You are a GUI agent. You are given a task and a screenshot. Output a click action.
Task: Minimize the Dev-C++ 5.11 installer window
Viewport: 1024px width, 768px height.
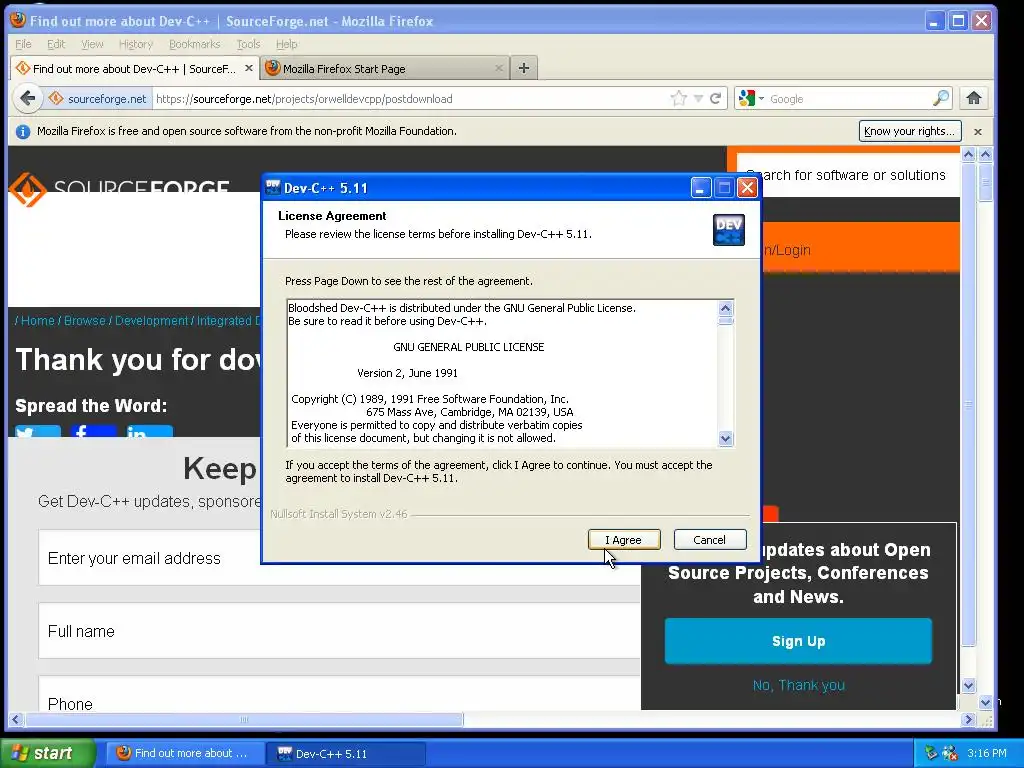point(700,188)
